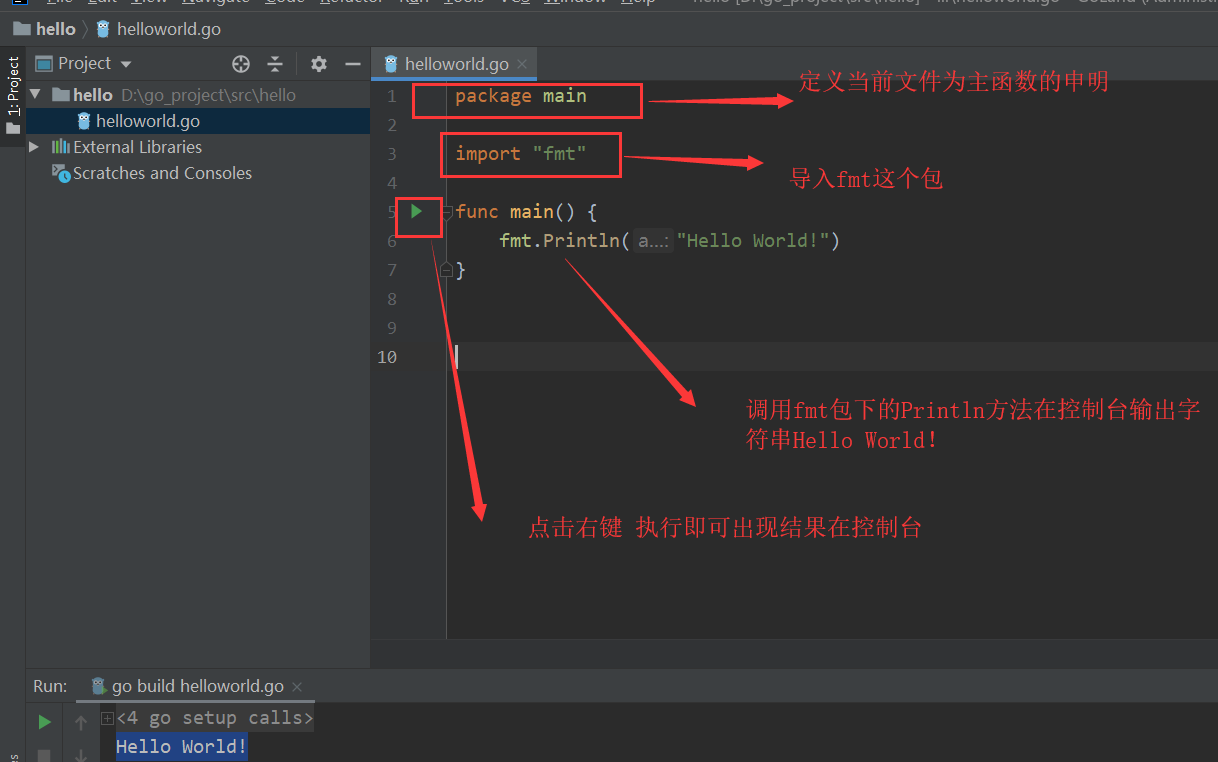Click the locate/scroll-from-source target icon in Project panel
Image resolution: width=1218 pixels, height=762 pixels.
[241, 64]
